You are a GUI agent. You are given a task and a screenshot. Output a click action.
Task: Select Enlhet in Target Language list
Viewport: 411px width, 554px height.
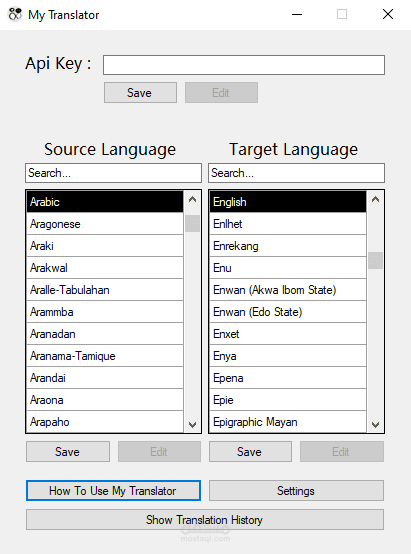(x=288, y=224)
